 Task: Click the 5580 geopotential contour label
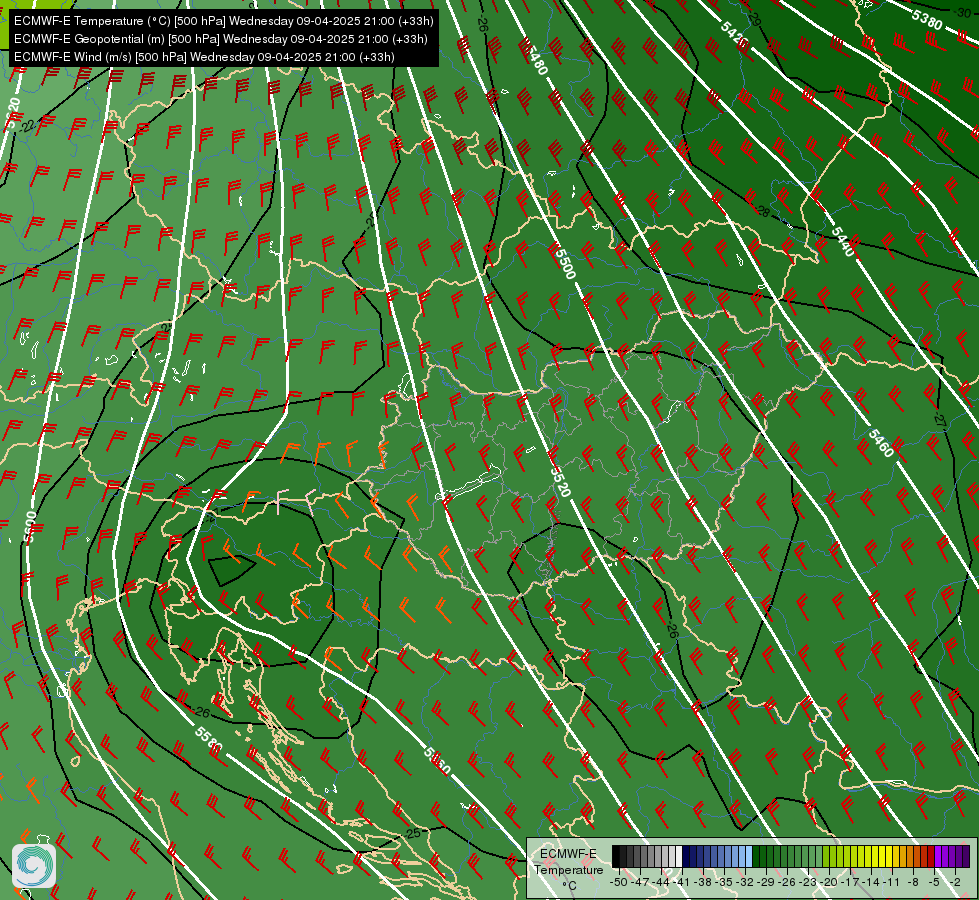208,739
